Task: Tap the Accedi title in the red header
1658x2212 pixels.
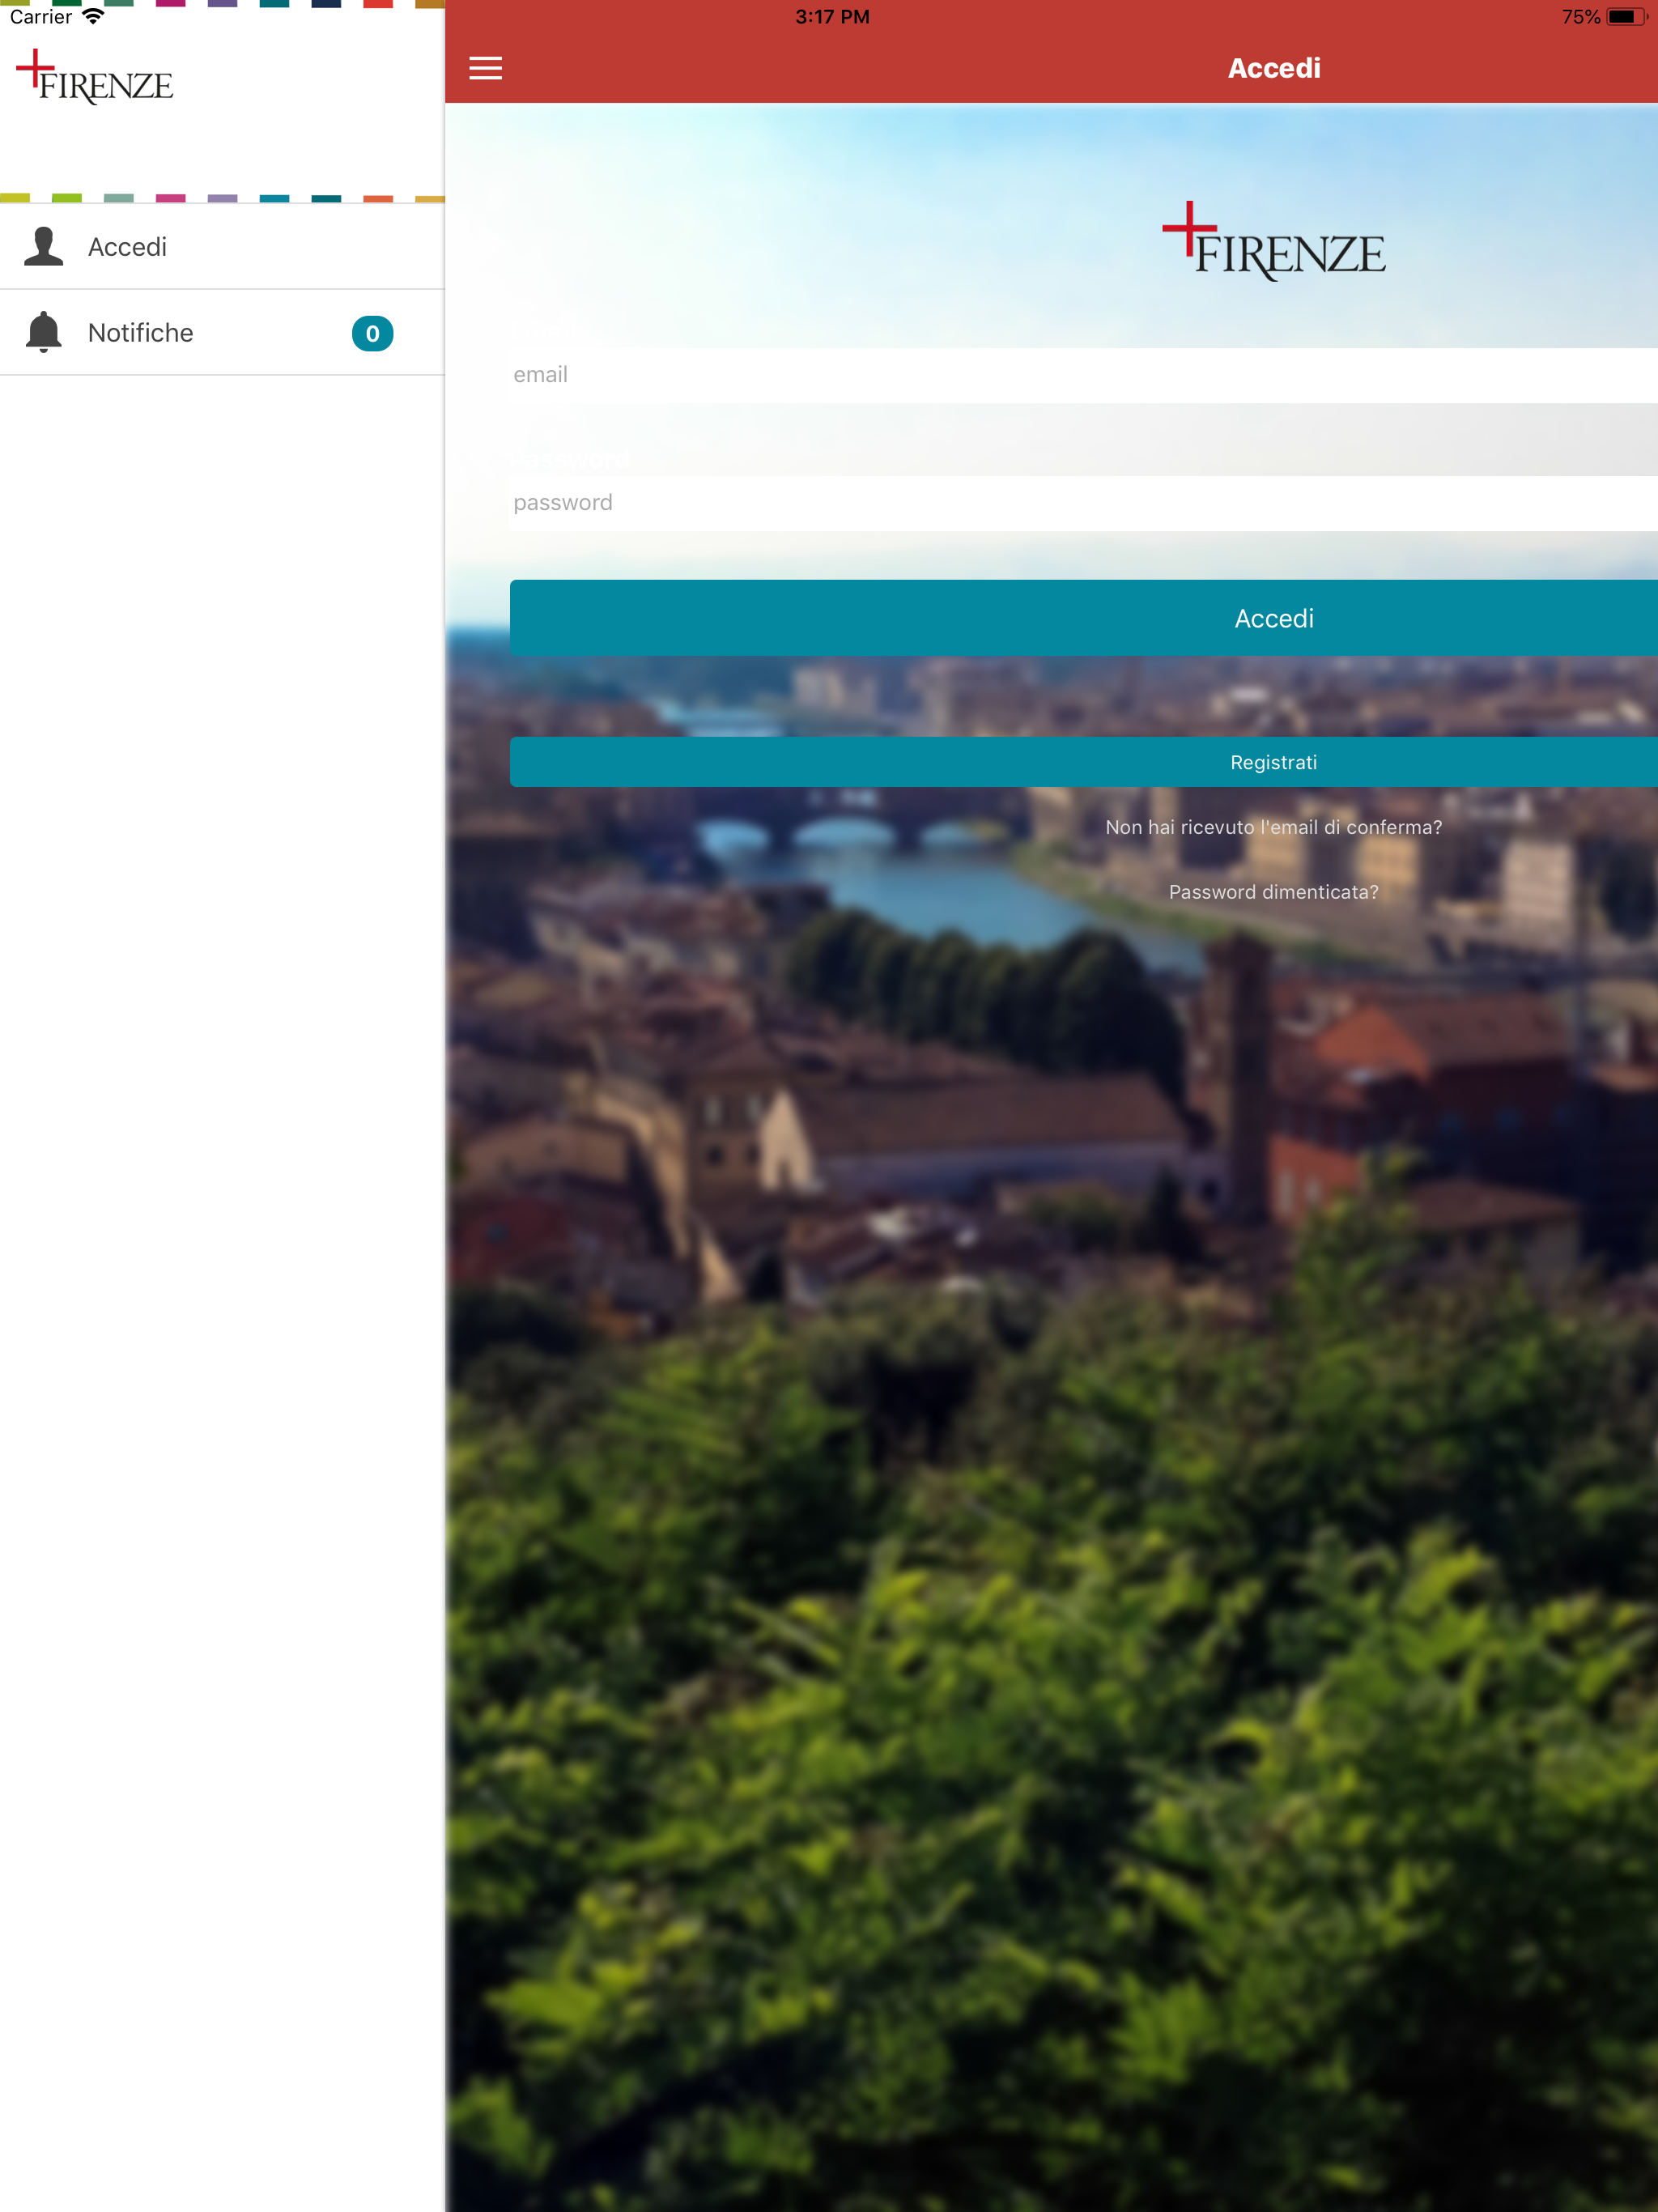Action: 1274,68
